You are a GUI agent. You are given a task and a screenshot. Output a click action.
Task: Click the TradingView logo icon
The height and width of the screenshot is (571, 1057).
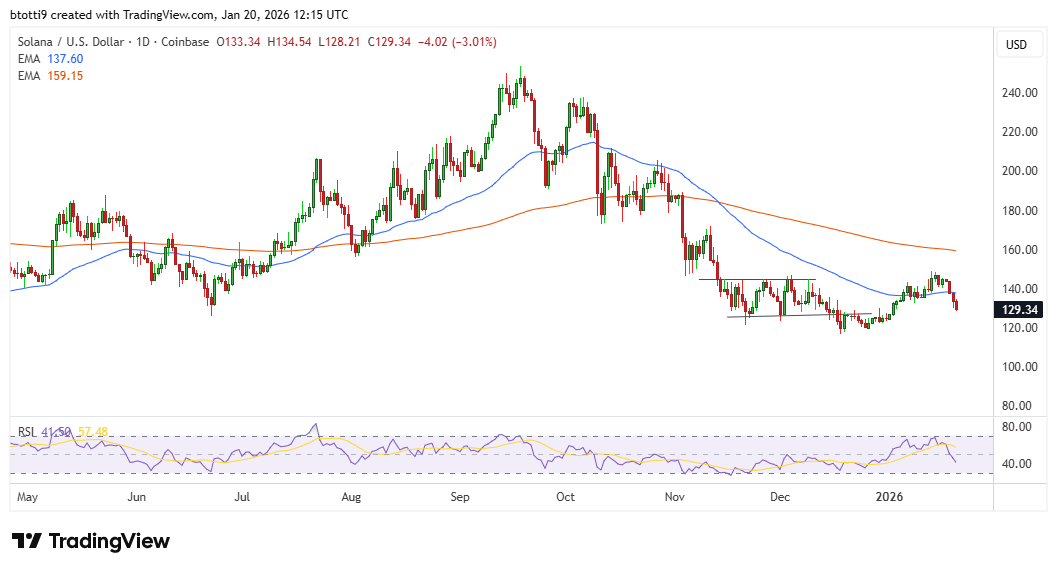pyautogui.click(x=27, y=541)
